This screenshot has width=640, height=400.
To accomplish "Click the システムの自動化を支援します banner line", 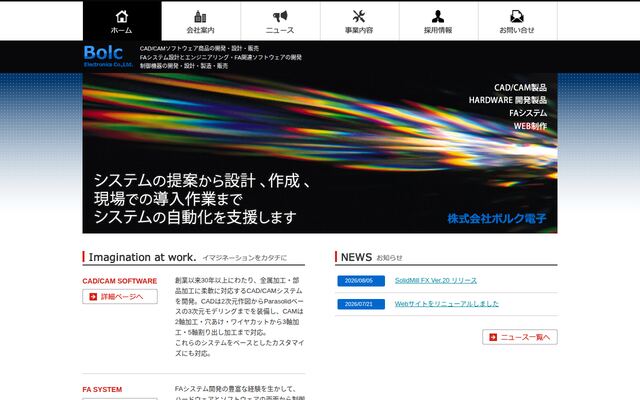I will pos(195,217).
